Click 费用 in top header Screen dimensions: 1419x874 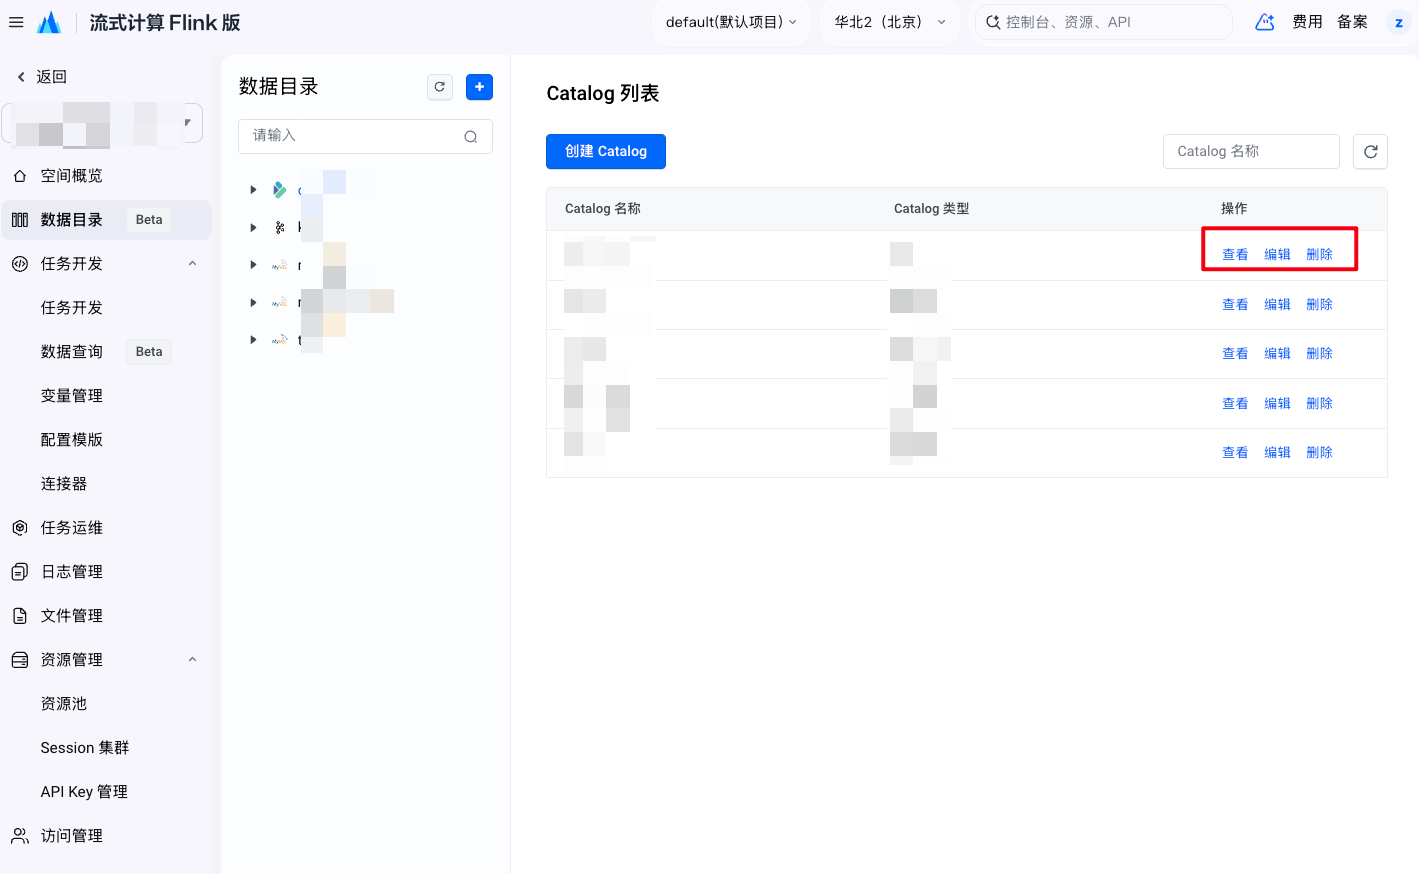pos(1307,22)
